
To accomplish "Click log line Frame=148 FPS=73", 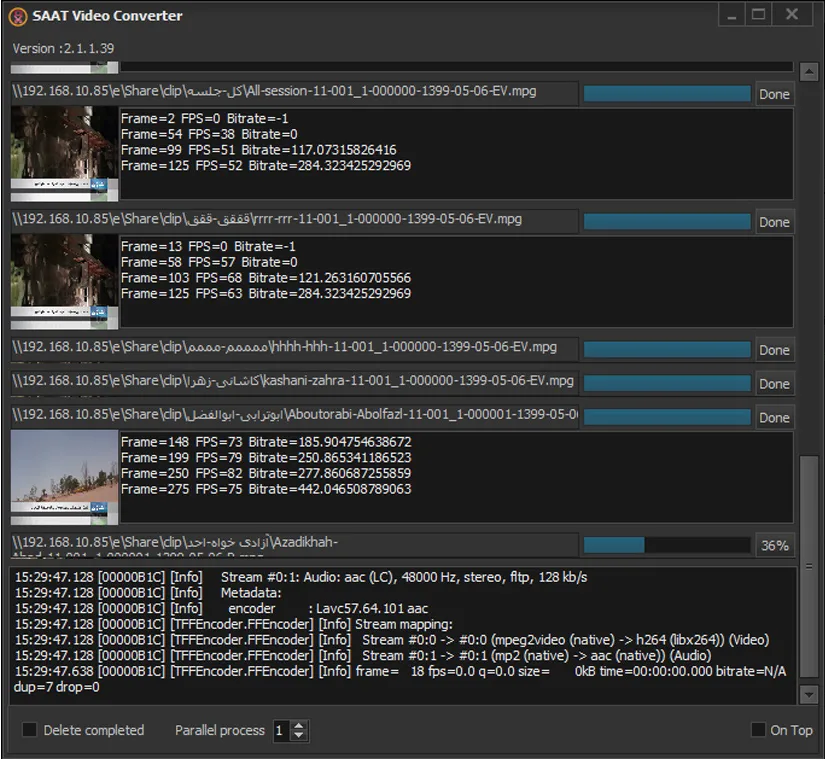I will tap(266, 442).
